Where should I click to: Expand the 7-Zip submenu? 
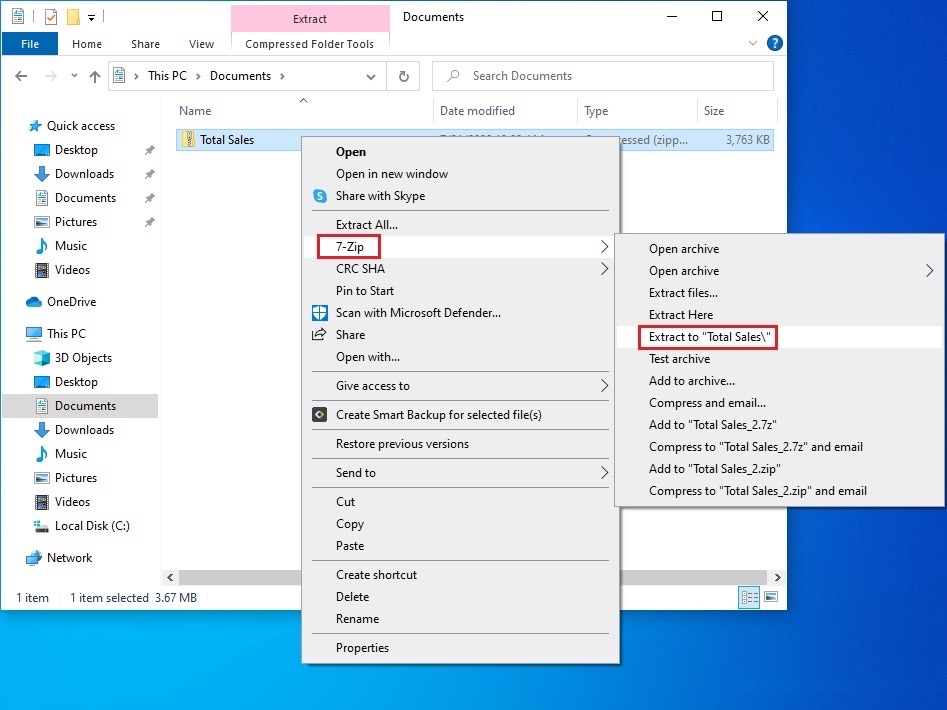coord(347,245)
